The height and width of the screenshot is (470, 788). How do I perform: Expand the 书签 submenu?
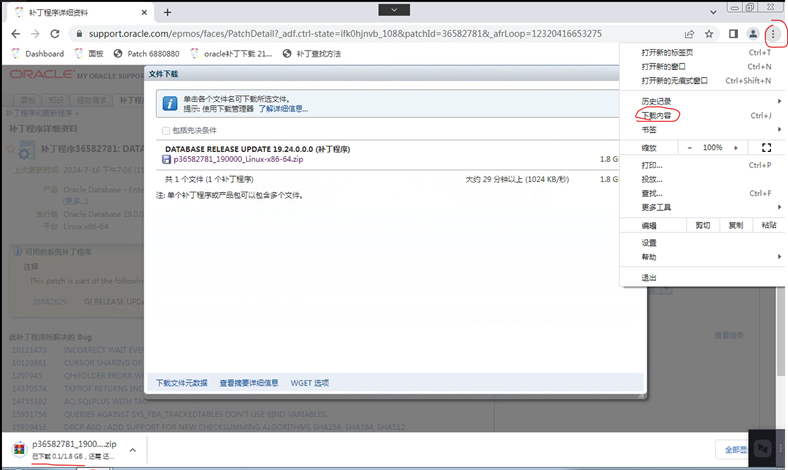click(x=703, y=130)
